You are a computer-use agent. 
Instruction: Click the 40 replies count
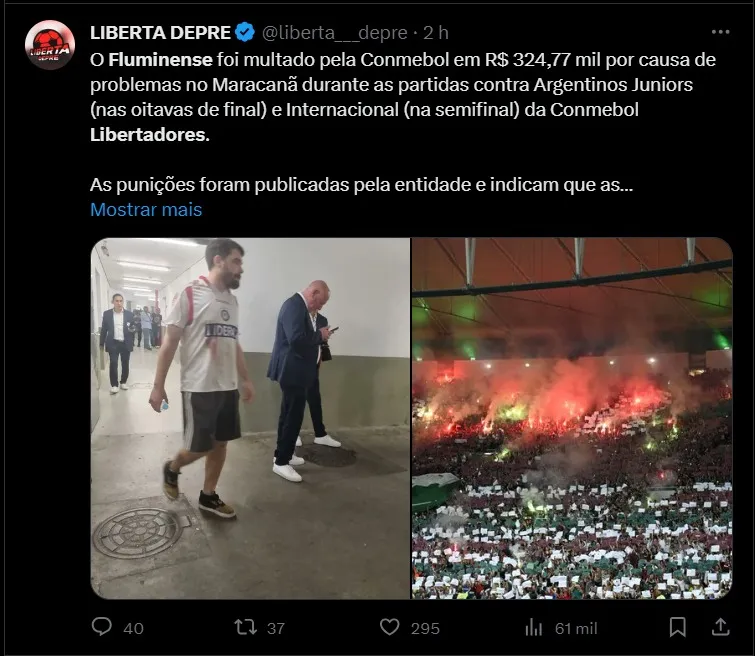(x=133, y=629)
